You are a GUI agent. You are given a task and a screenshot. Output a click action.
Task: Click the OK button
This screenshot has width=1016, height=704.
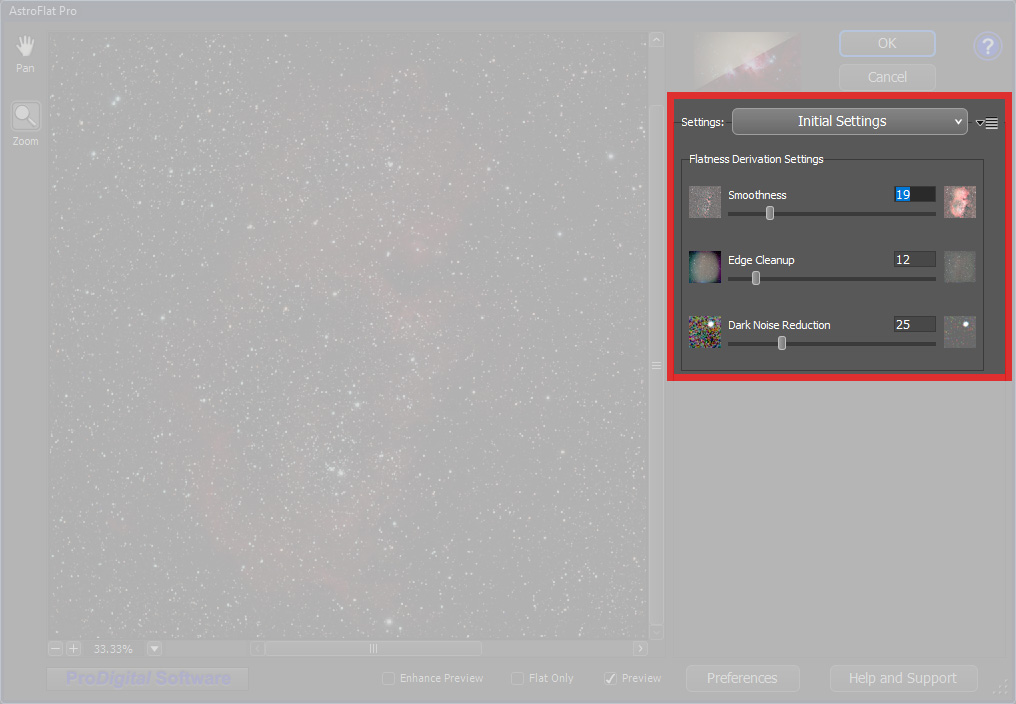coord(887,43)
